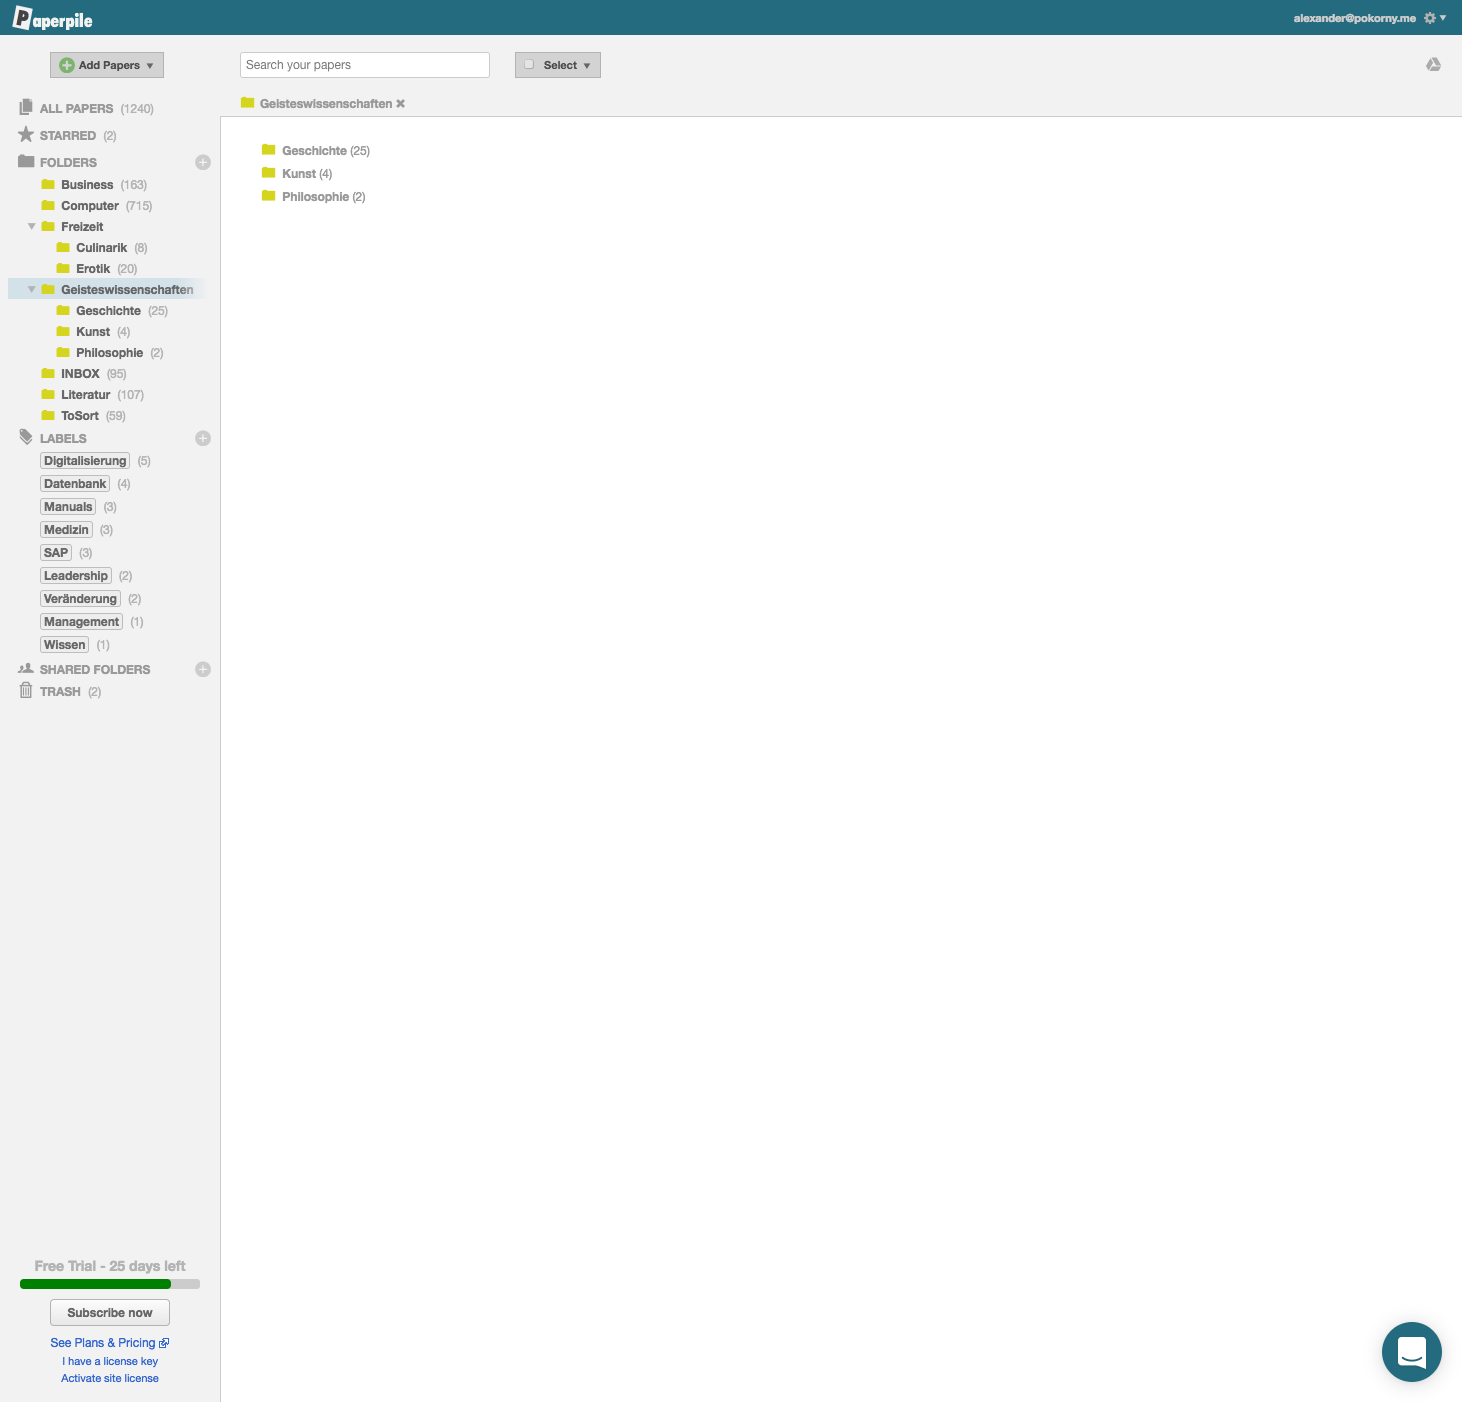Click the external link icon beside See Plans & Pricing
The width and height of the screenshot is (1462, 1402).
164,1343
